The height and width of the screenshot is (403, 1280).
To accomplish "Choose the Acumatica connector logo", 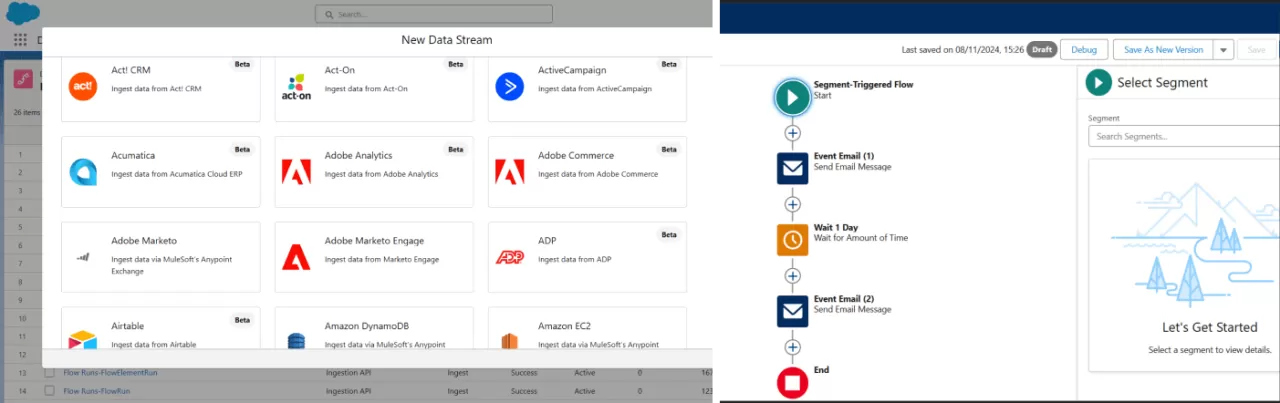I will pyautogui.click(x=83, y=172).
